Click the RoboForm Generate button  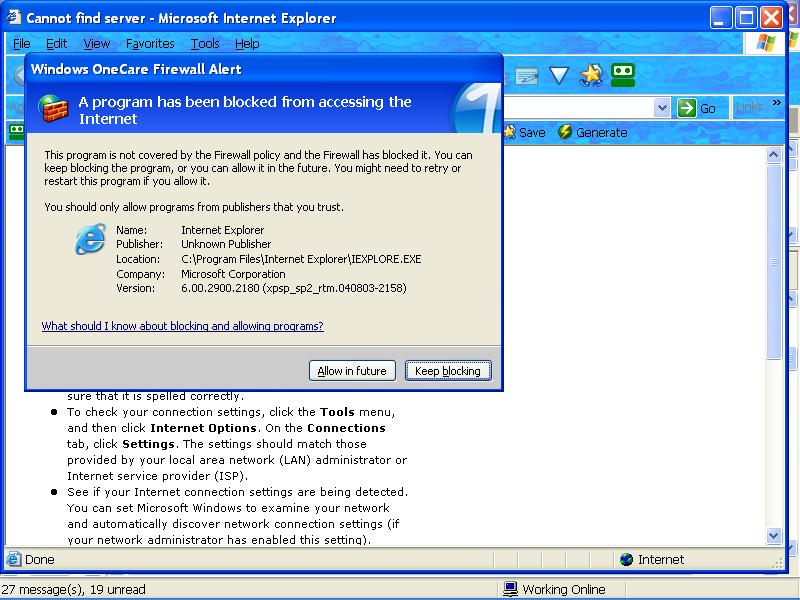point(592,133)
